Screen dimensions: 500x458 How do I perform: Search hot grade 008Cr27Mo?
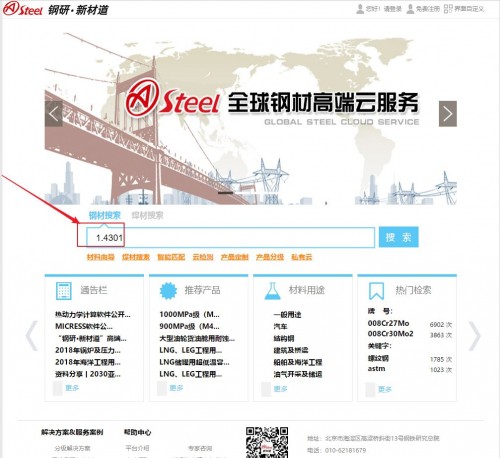(388, 323)
